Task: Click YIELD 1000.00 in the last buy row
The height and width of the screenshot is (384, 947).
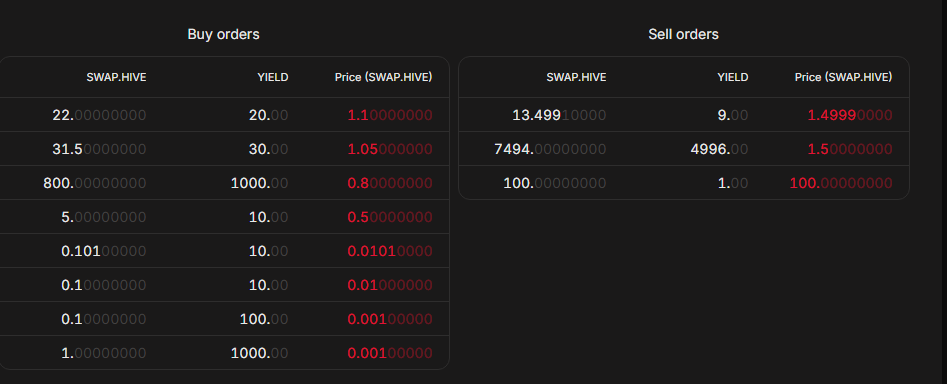Action: click(260, 353)
